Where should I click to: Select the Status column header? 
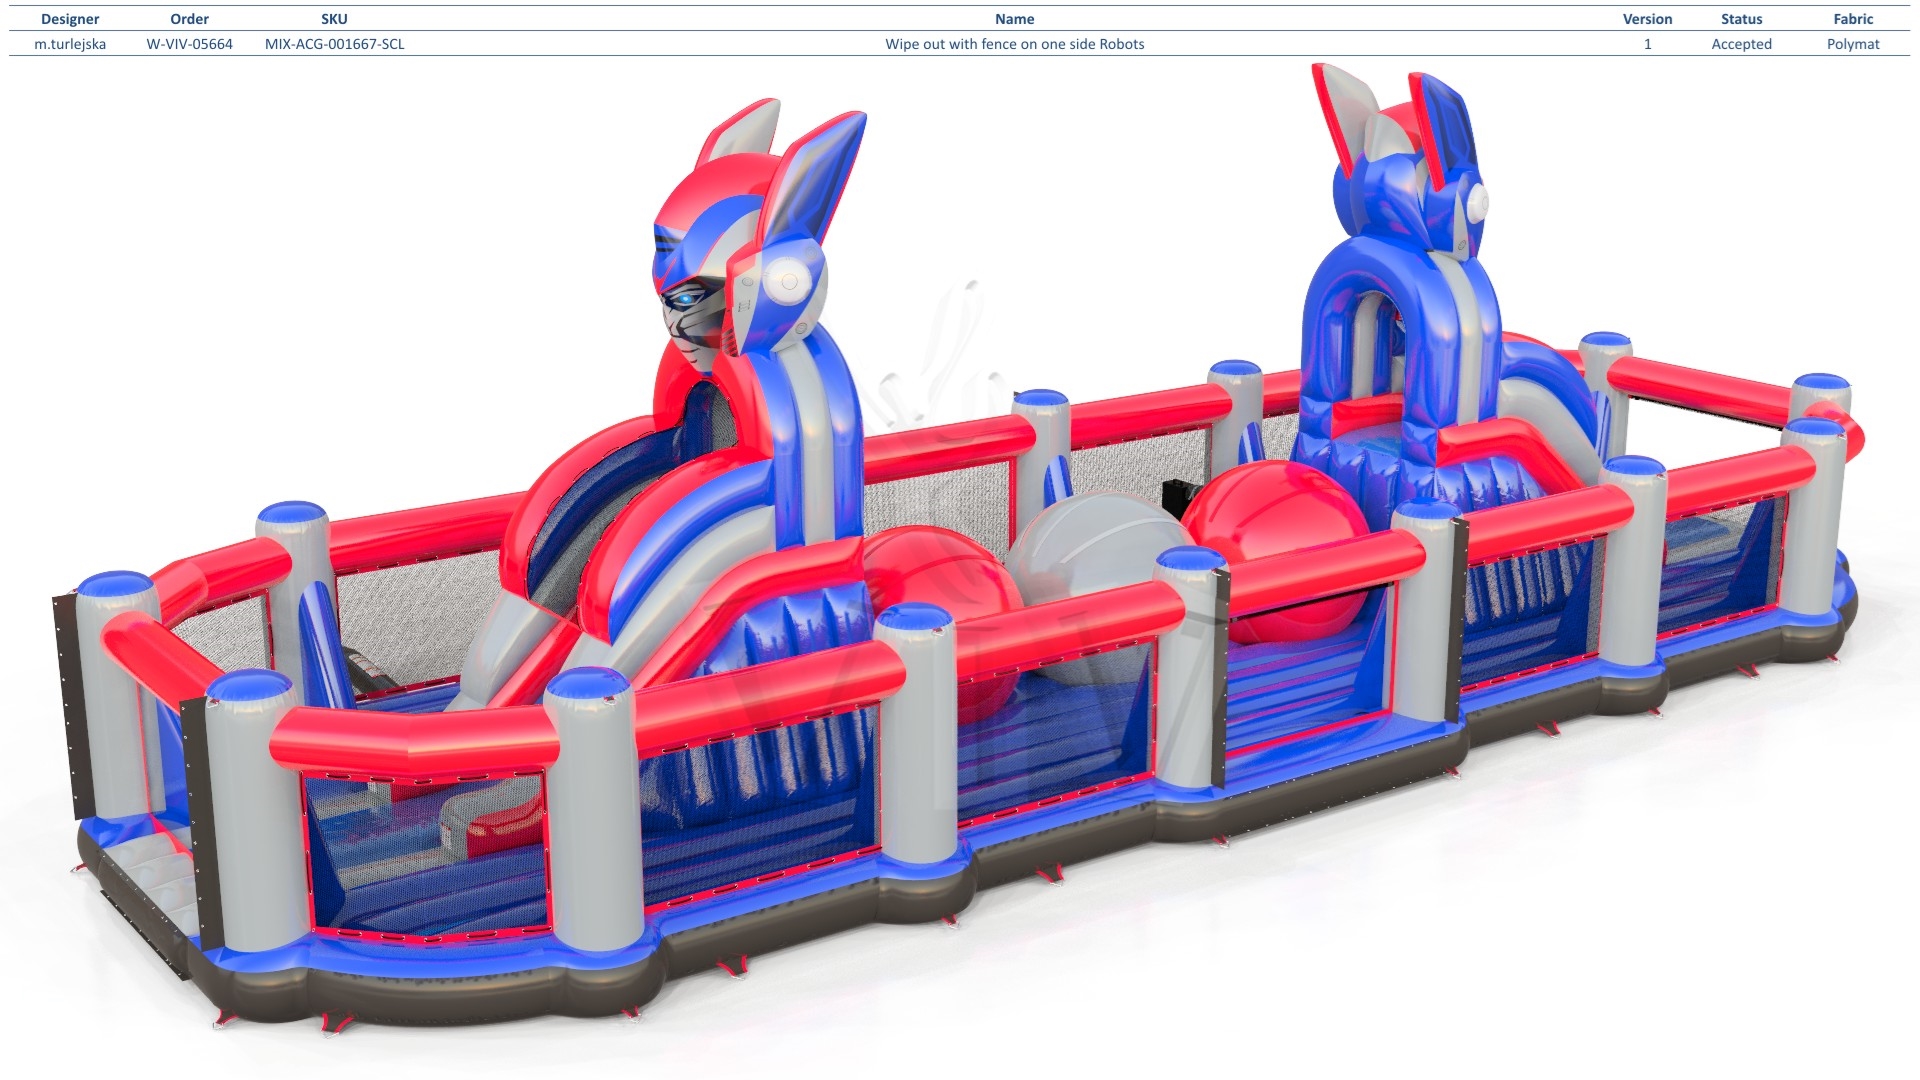[x=1741, y=19]
